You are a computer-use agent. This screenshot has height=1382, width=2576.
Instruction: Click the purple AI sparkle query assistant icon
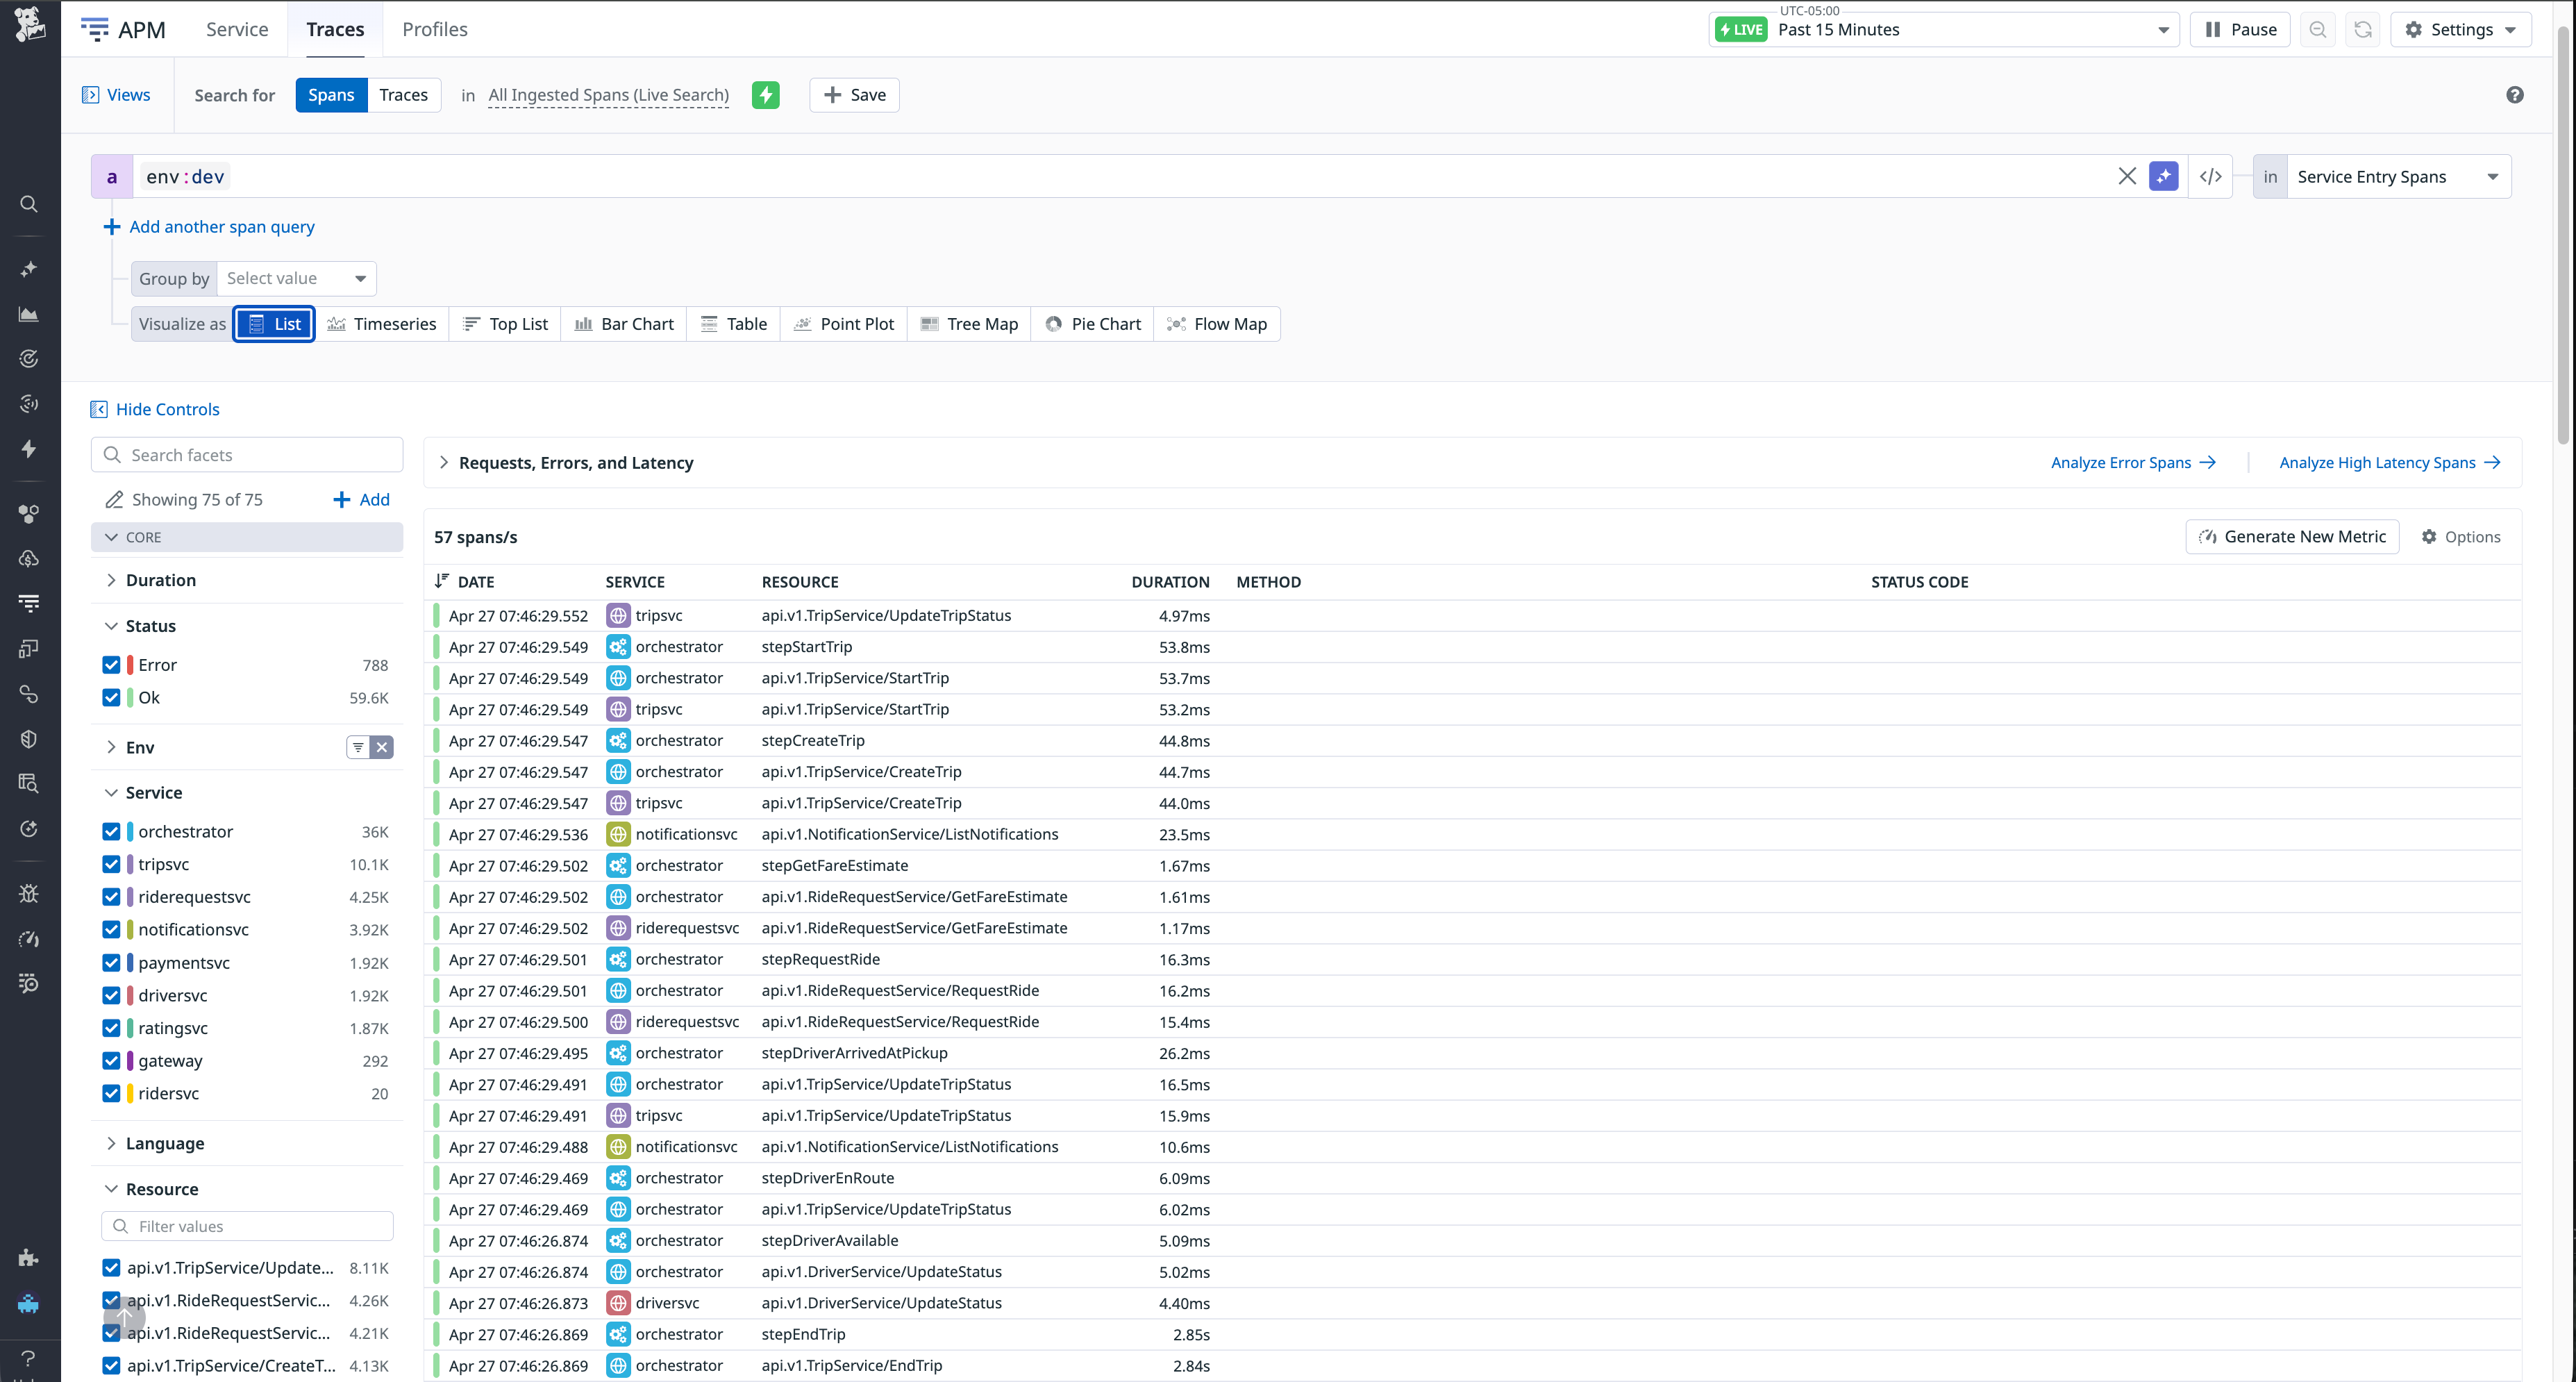(x=2163, y=177)
